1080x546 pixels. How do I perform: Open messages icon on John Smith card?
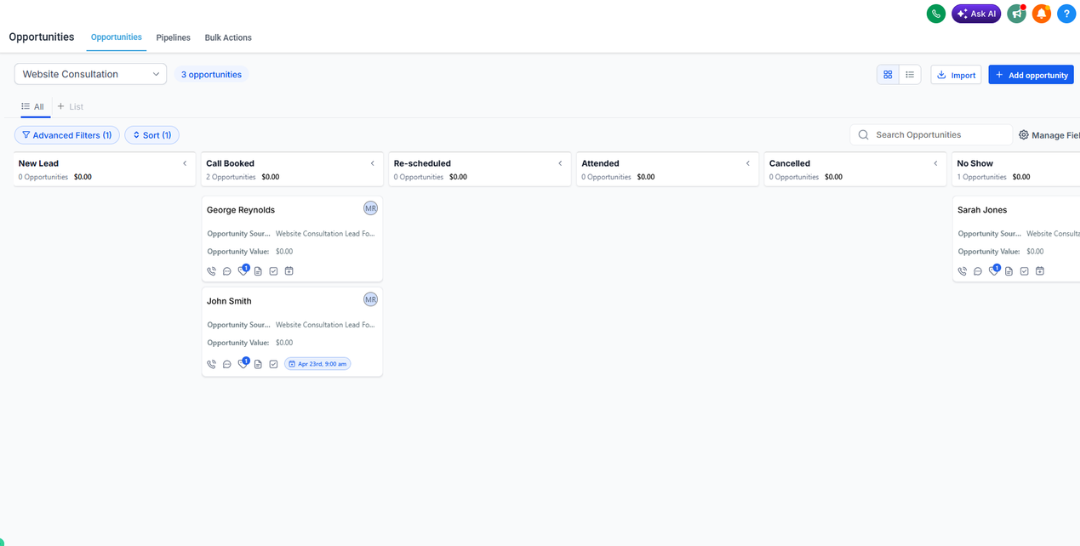227,364
